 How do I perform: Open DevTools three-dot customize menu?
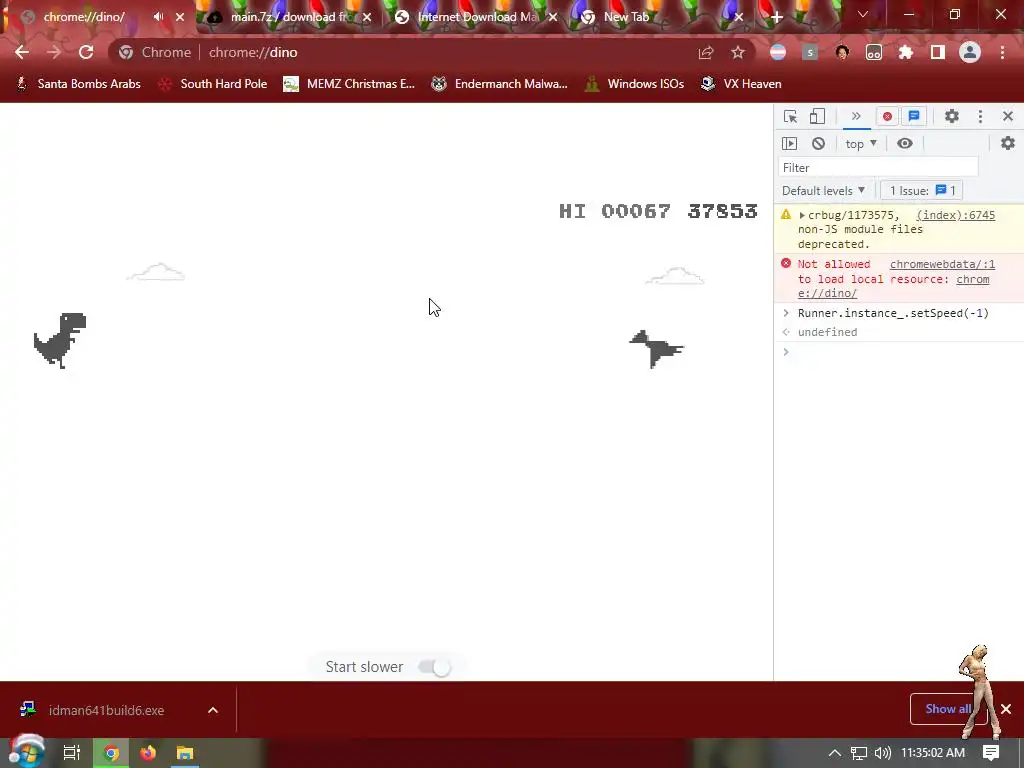tap(980, 116)
